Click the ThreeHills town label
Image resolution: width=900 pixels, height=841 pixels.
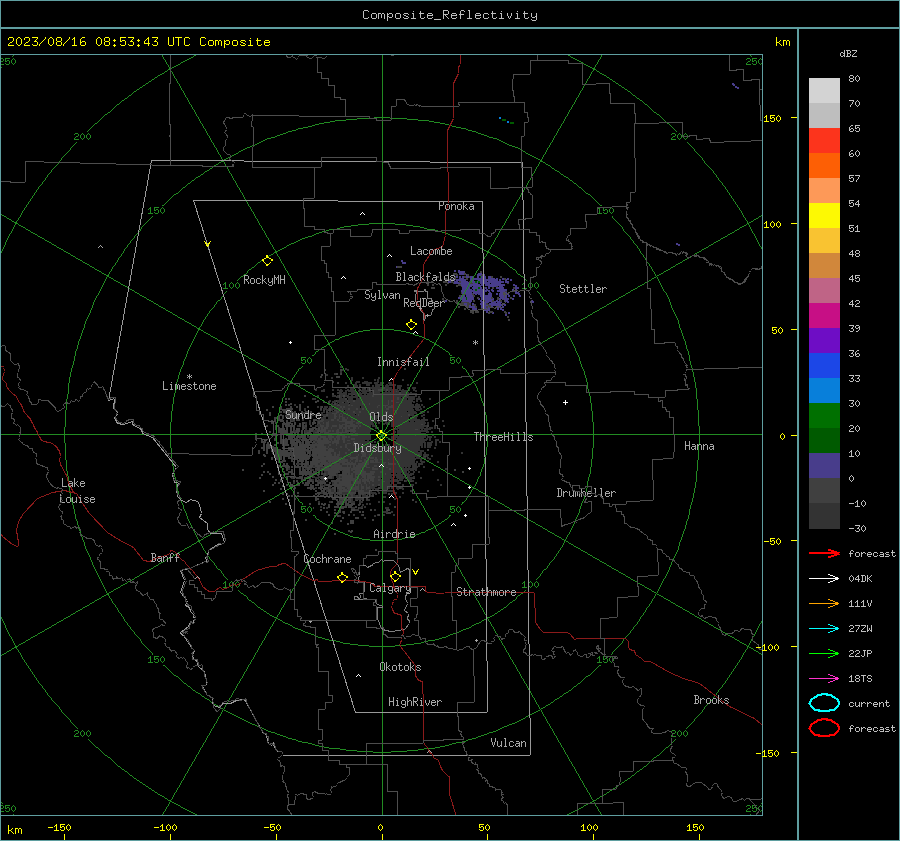(x=503, y=437)
